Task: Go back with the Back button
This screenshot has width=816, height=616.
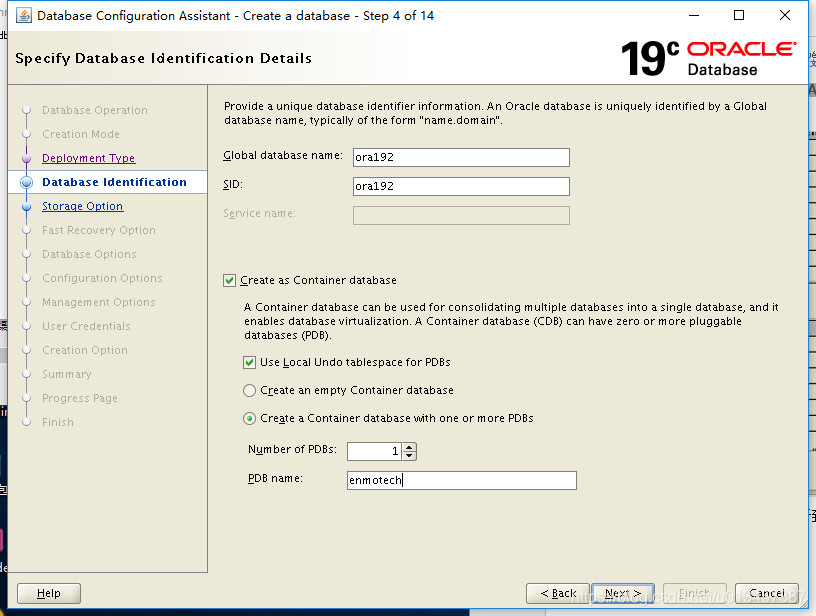Action: [557, 593]
